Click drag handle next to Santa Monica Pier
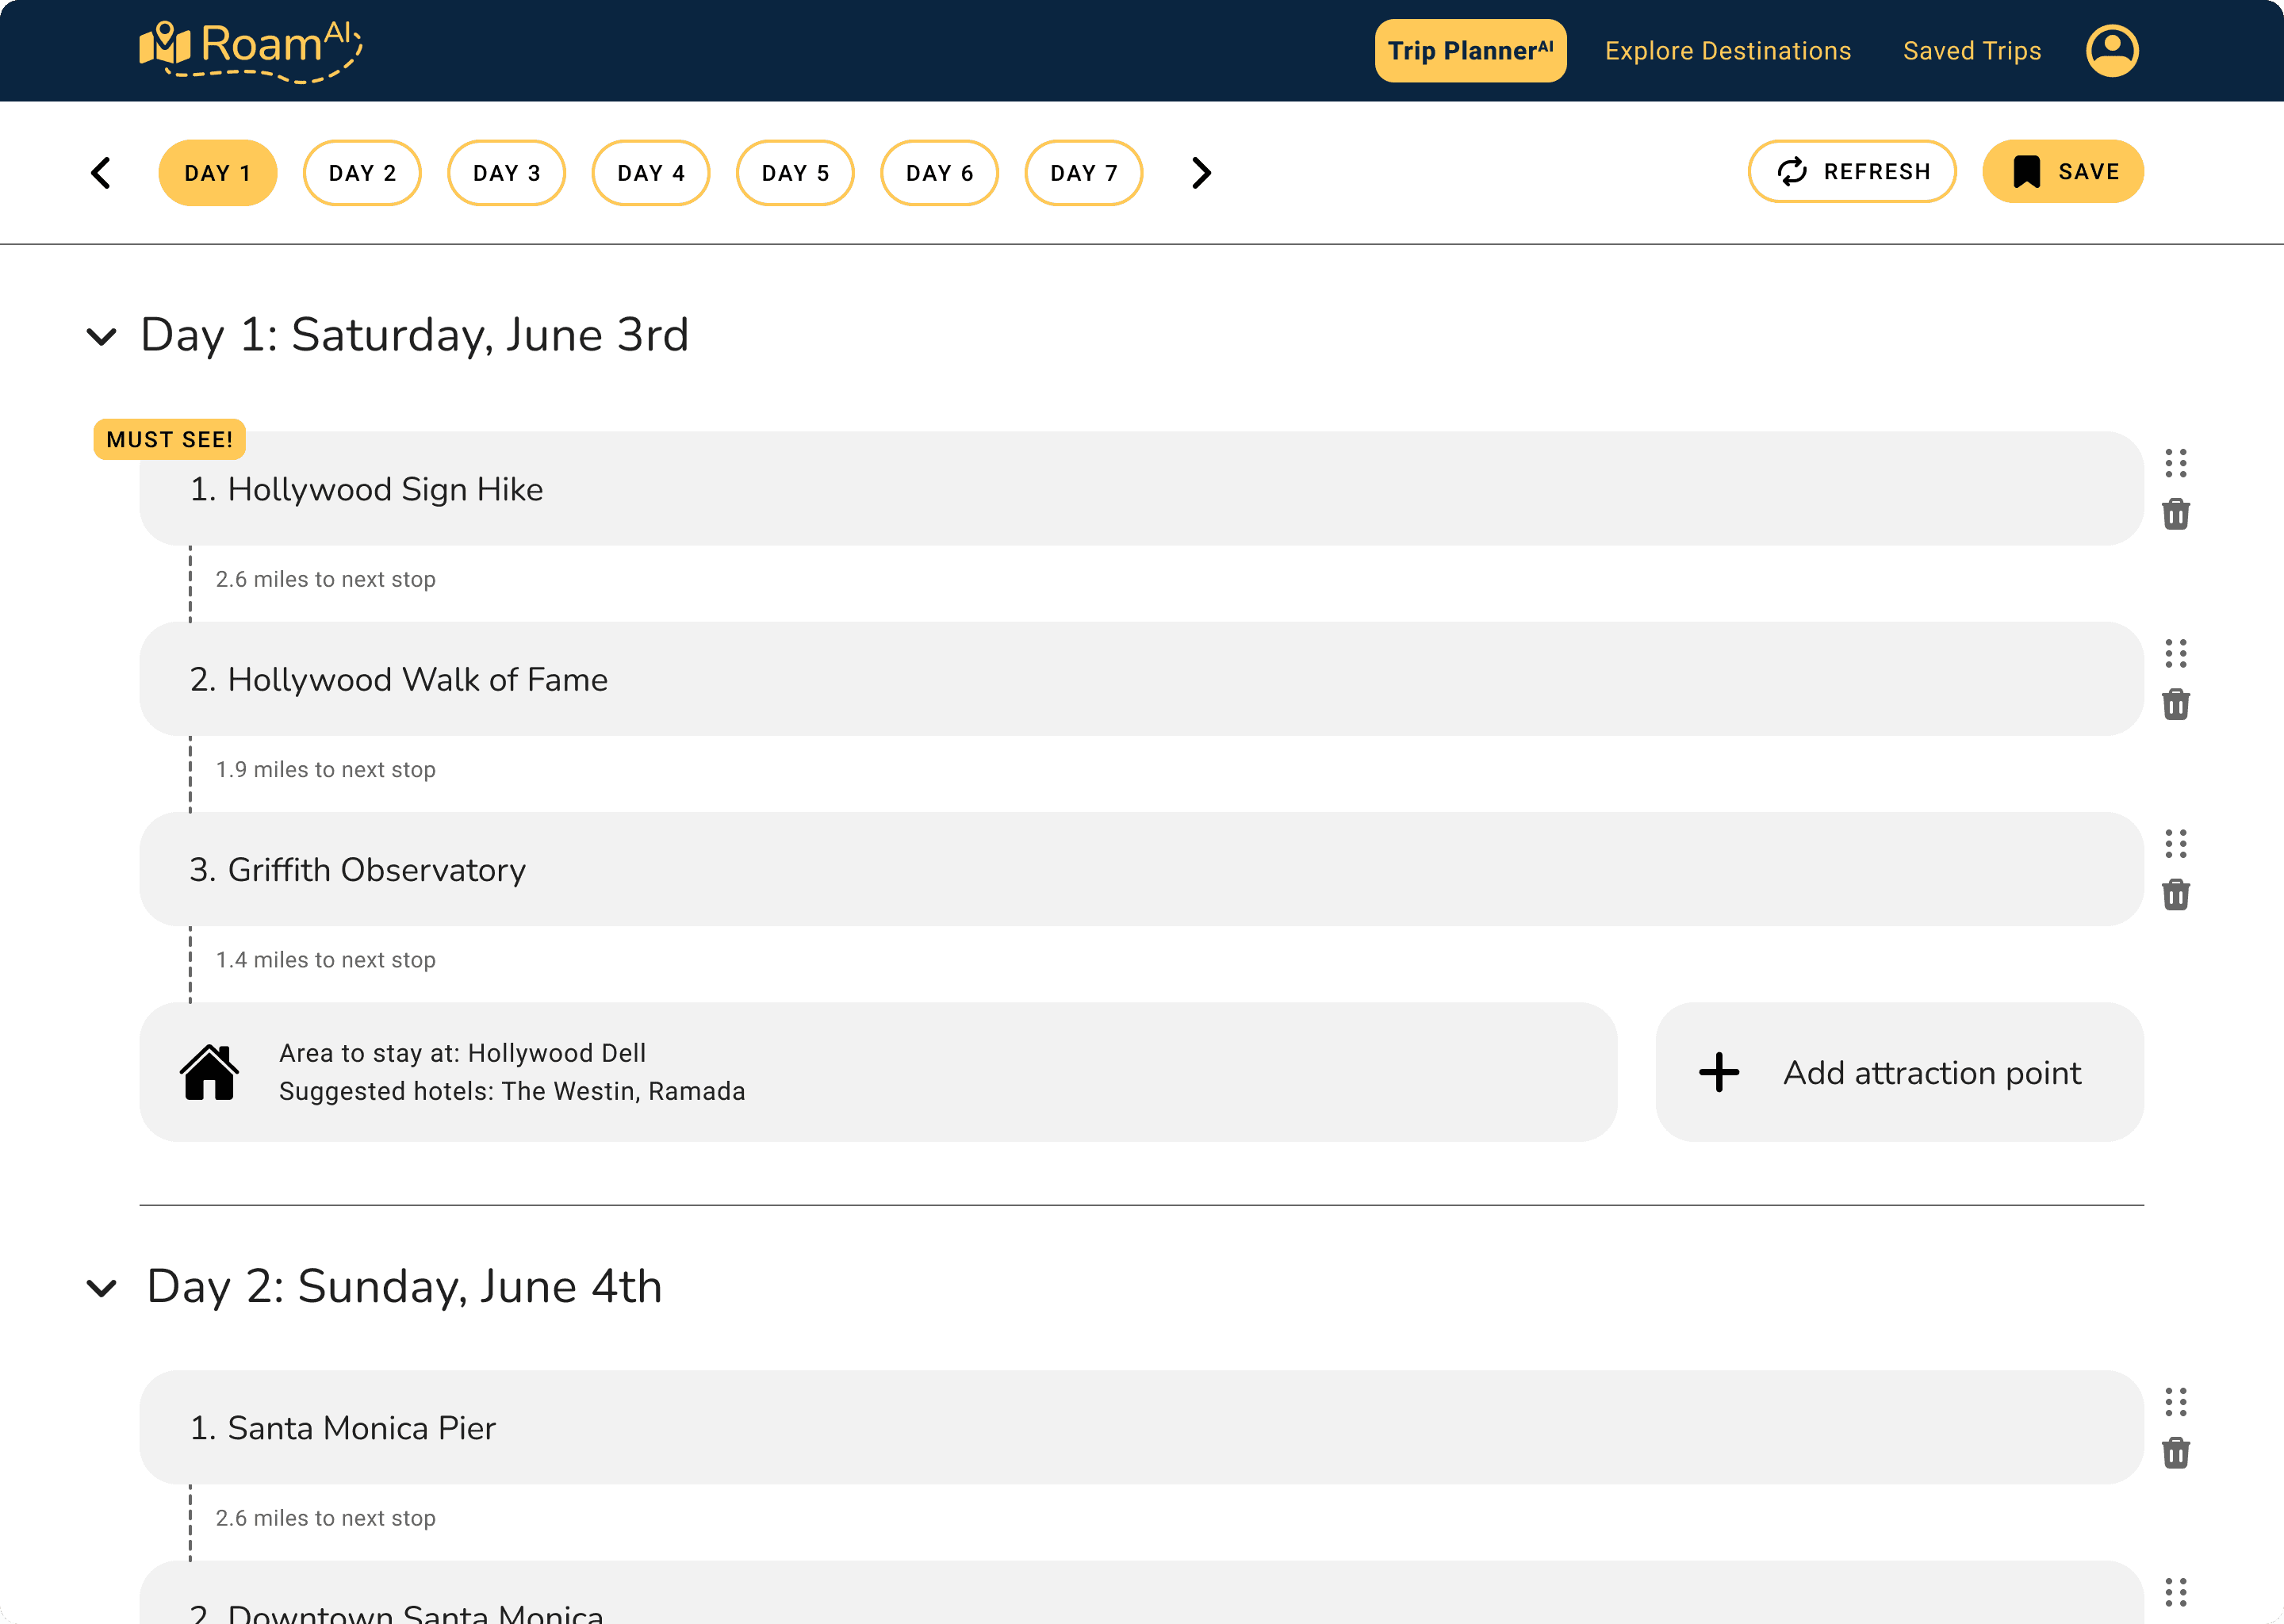 tap(2175, 1402)
